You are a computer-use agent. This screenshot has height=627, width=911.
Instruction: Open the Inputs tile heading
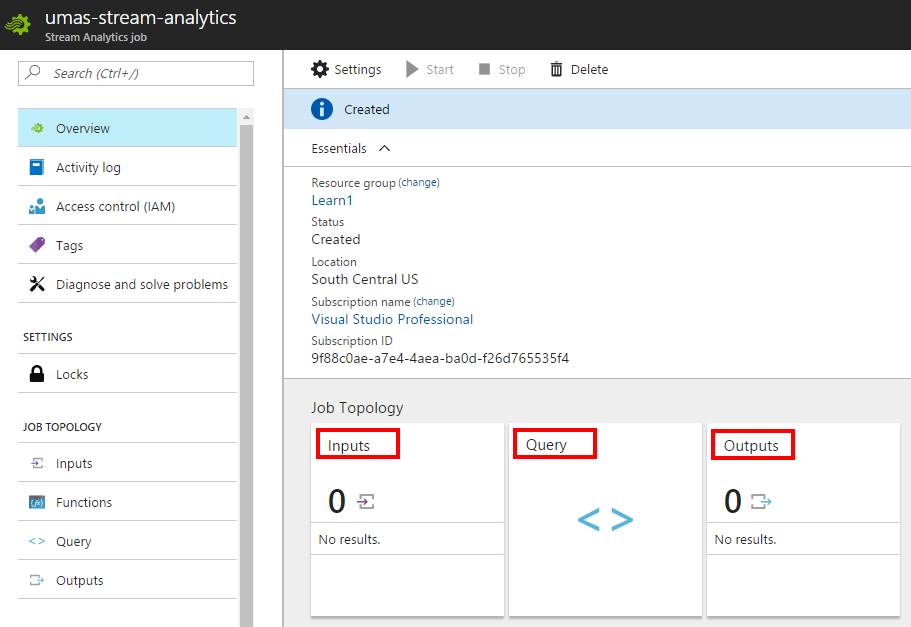pos(349,446)
